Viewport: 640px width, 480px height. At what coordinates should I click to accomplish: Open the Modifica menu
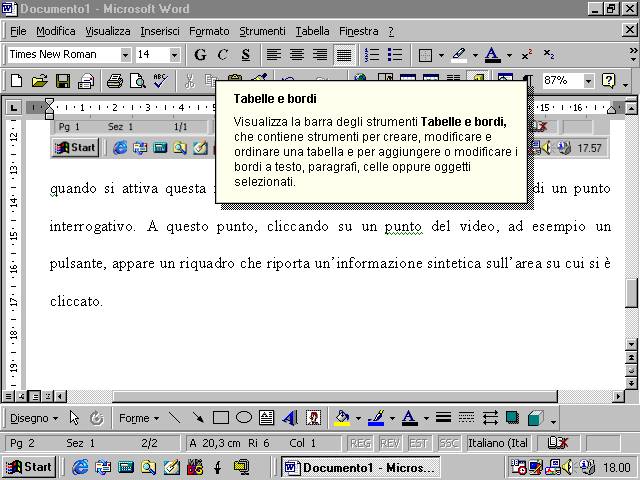pos(56,31)
